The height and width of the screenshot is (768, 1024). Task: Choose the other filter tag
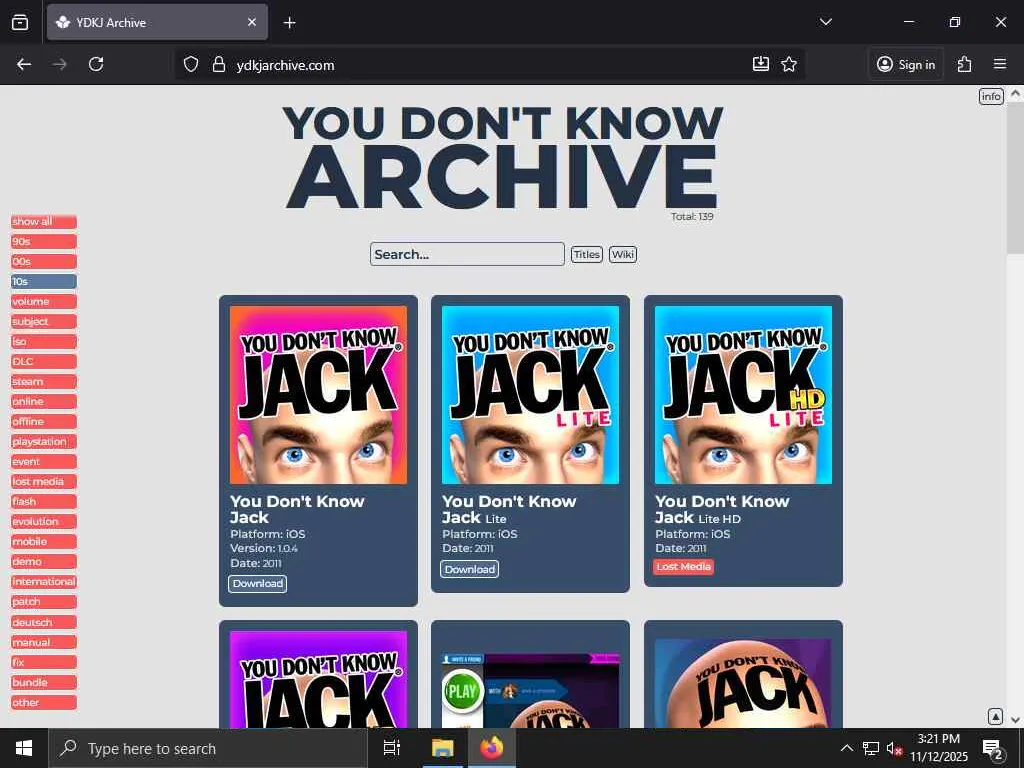coord(44,703)
